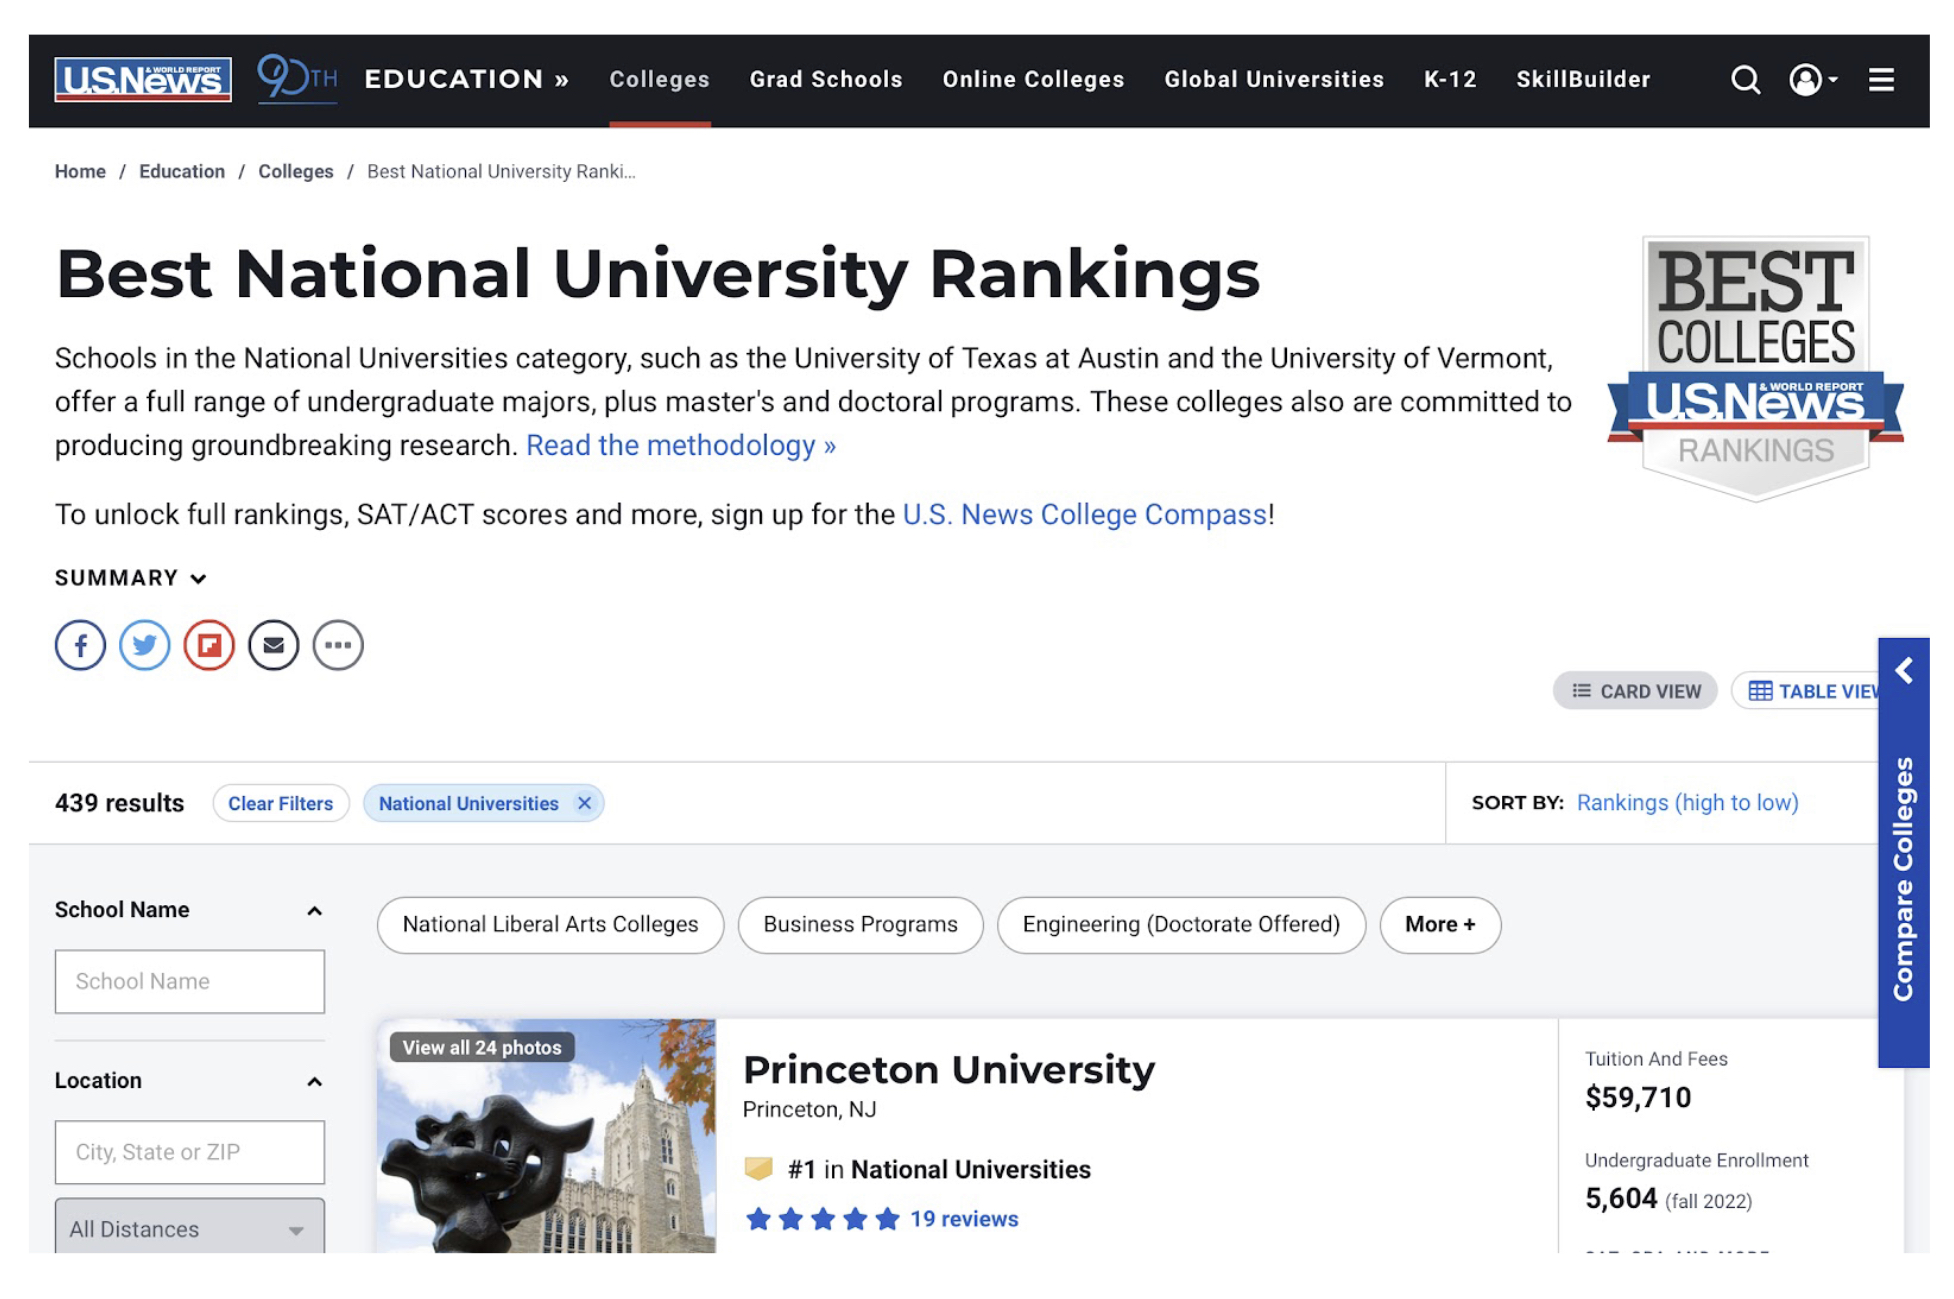Focus the School Name input field

pos(189,982)
